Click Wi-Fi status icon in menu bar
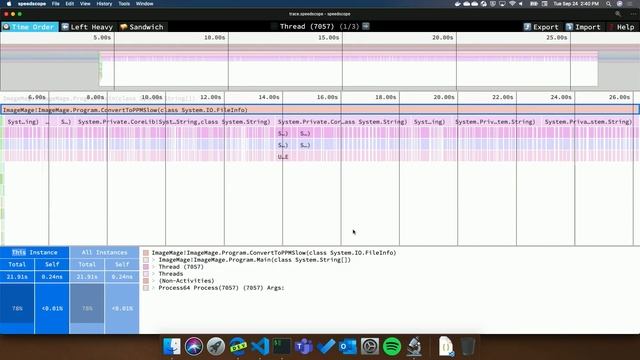The image size is (640, 360). [512, 4]
